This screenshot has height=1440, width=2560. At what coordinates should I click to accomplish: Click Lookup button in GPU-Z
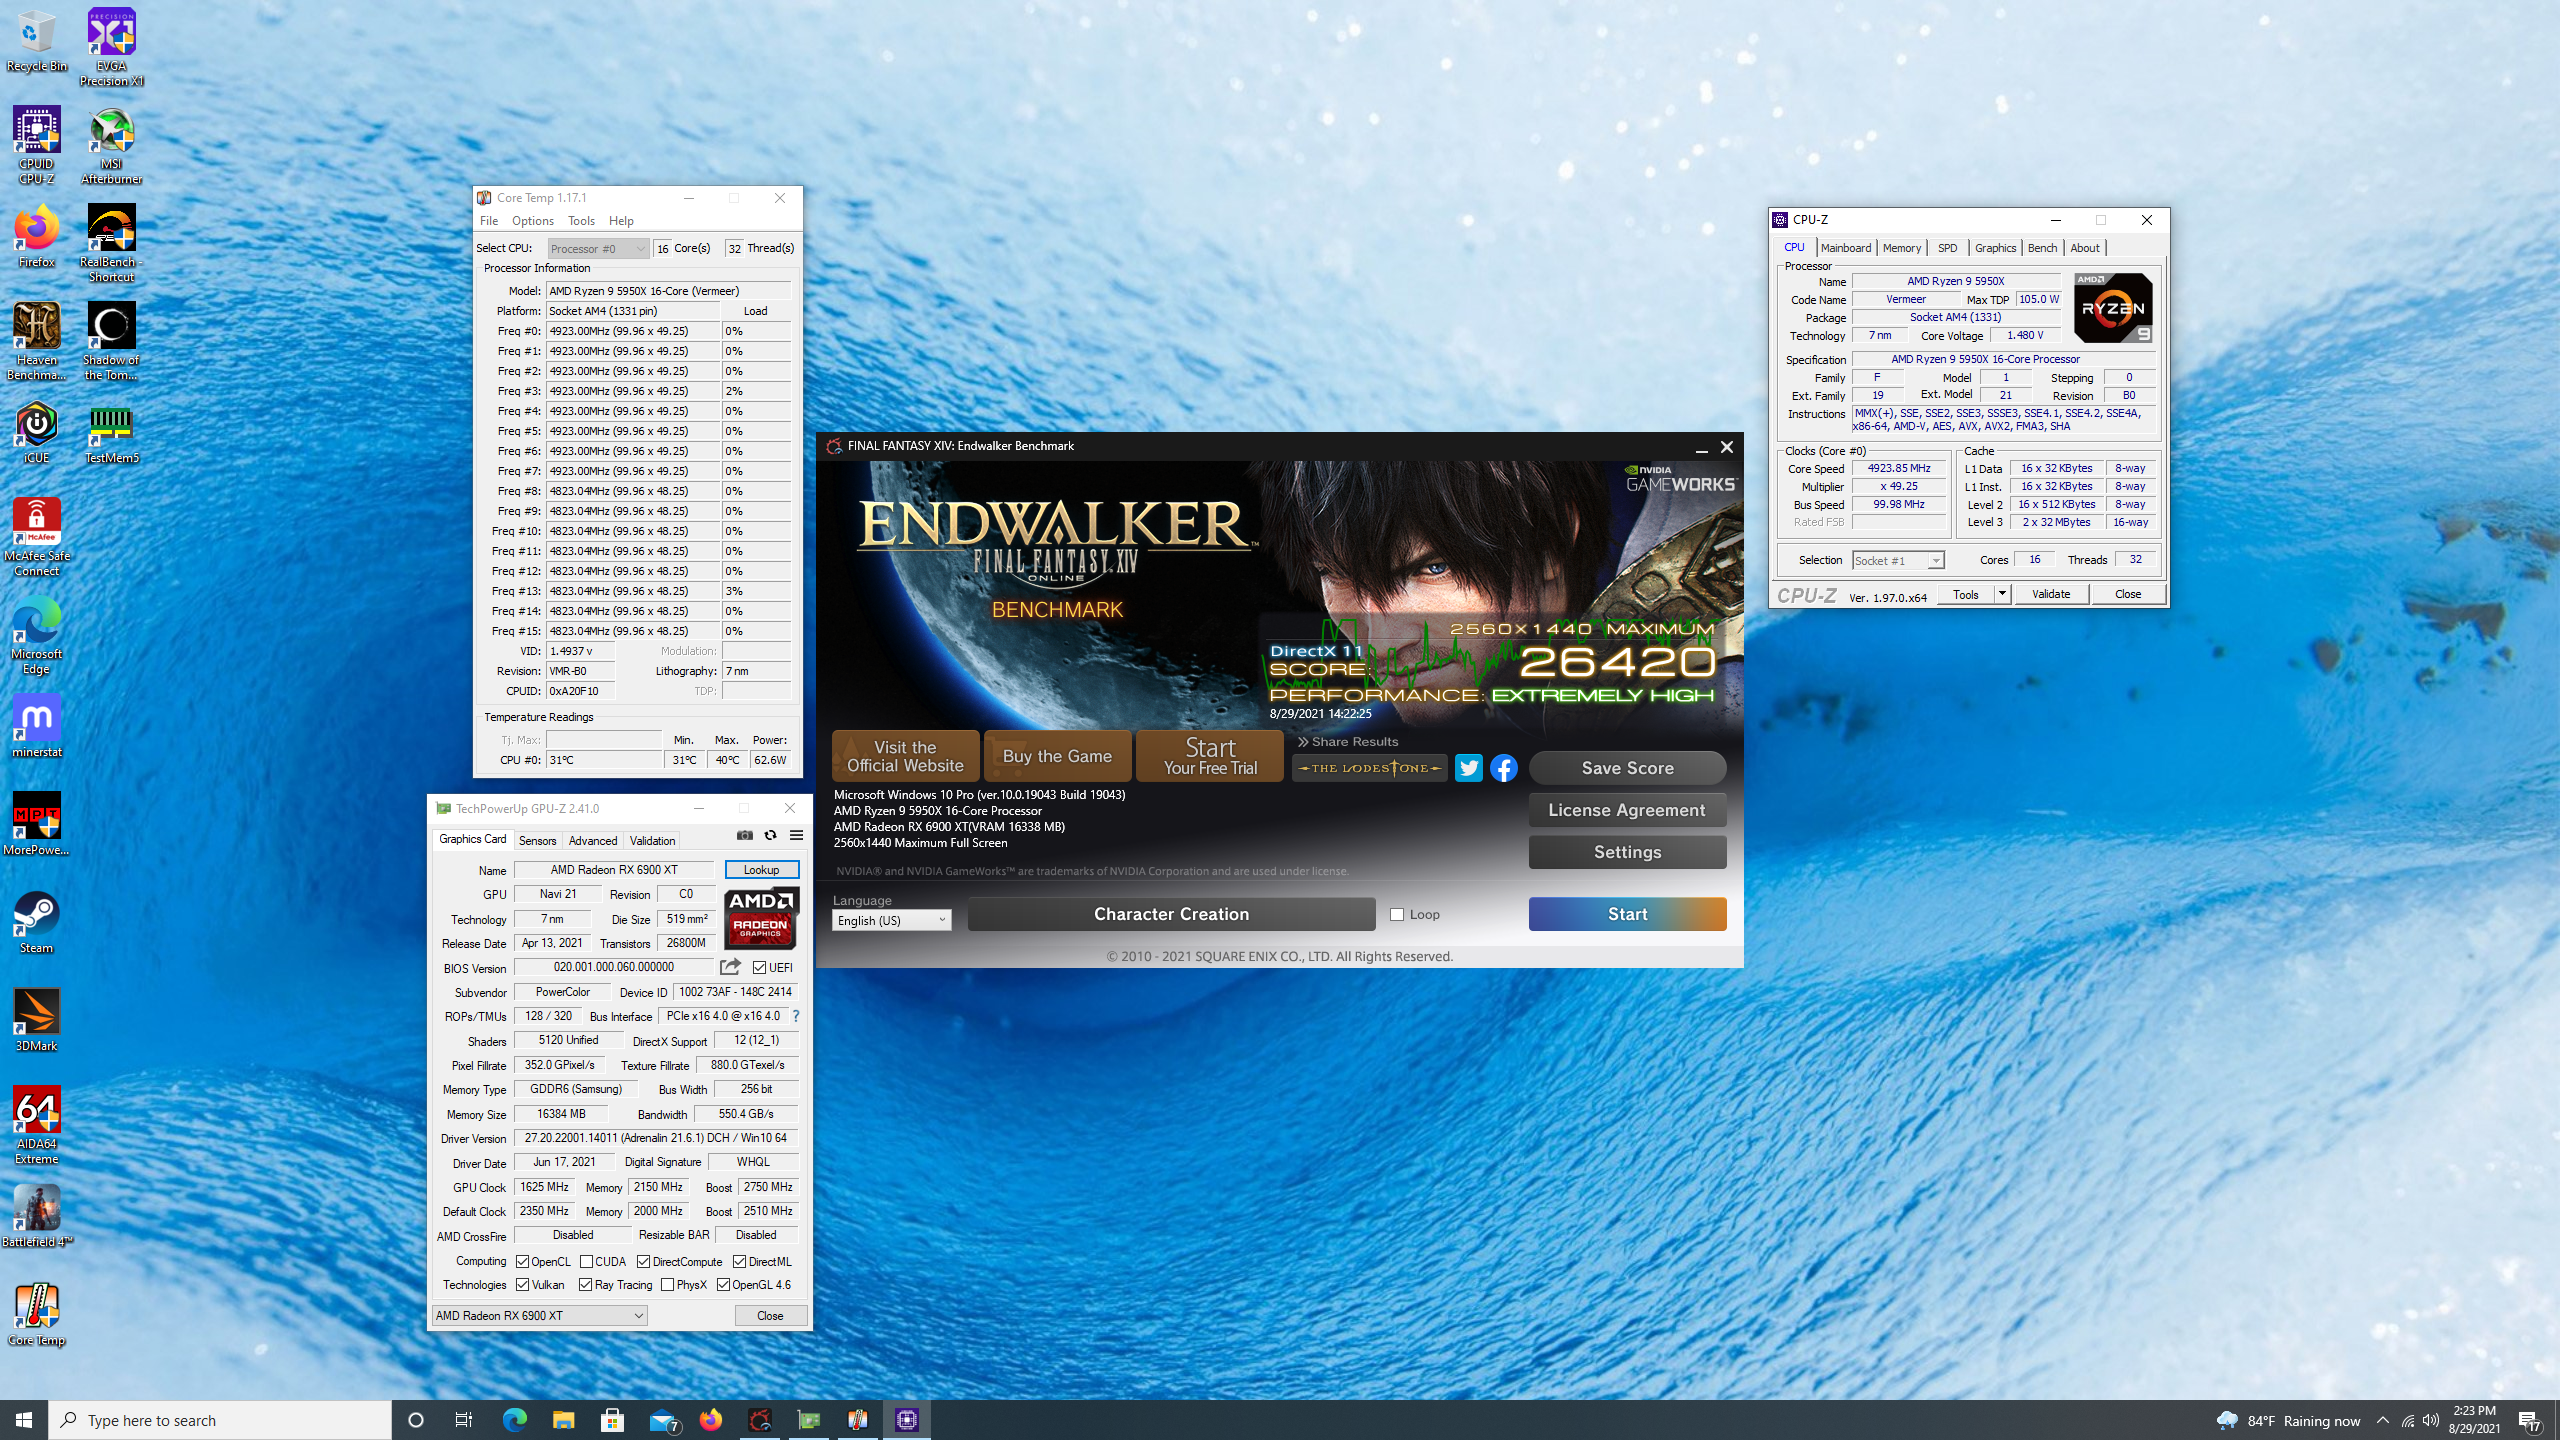click(x=761, y=870)
